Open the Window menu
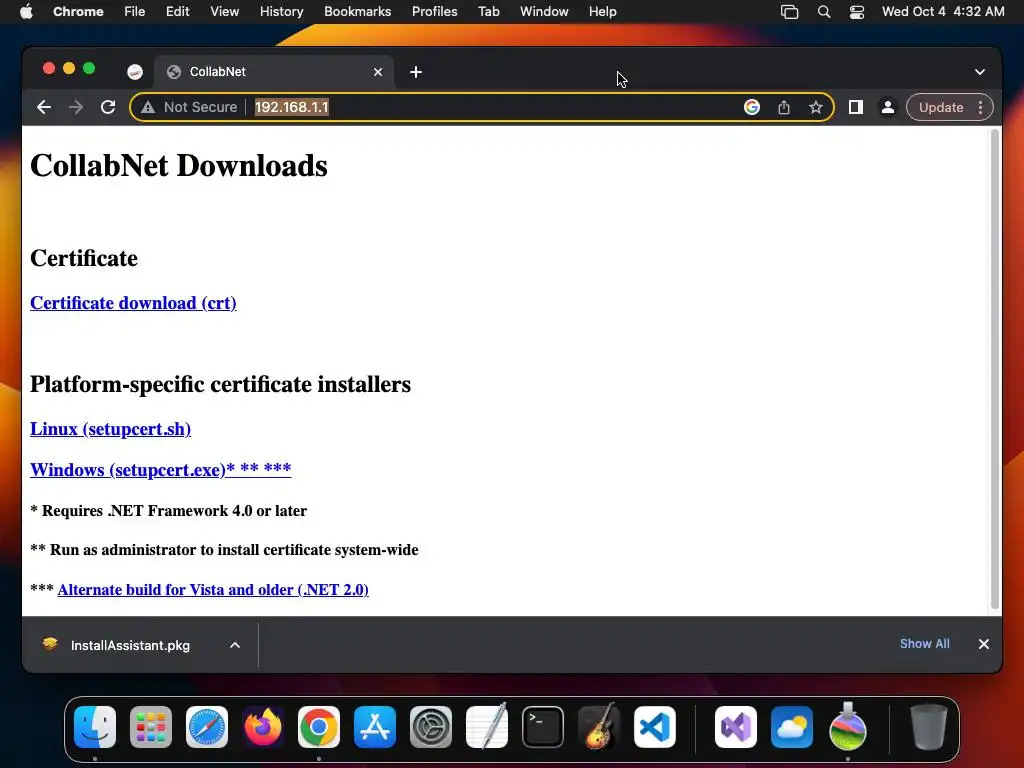The width and height of the screenshot is (1024, 768). [x=544, y=12]
